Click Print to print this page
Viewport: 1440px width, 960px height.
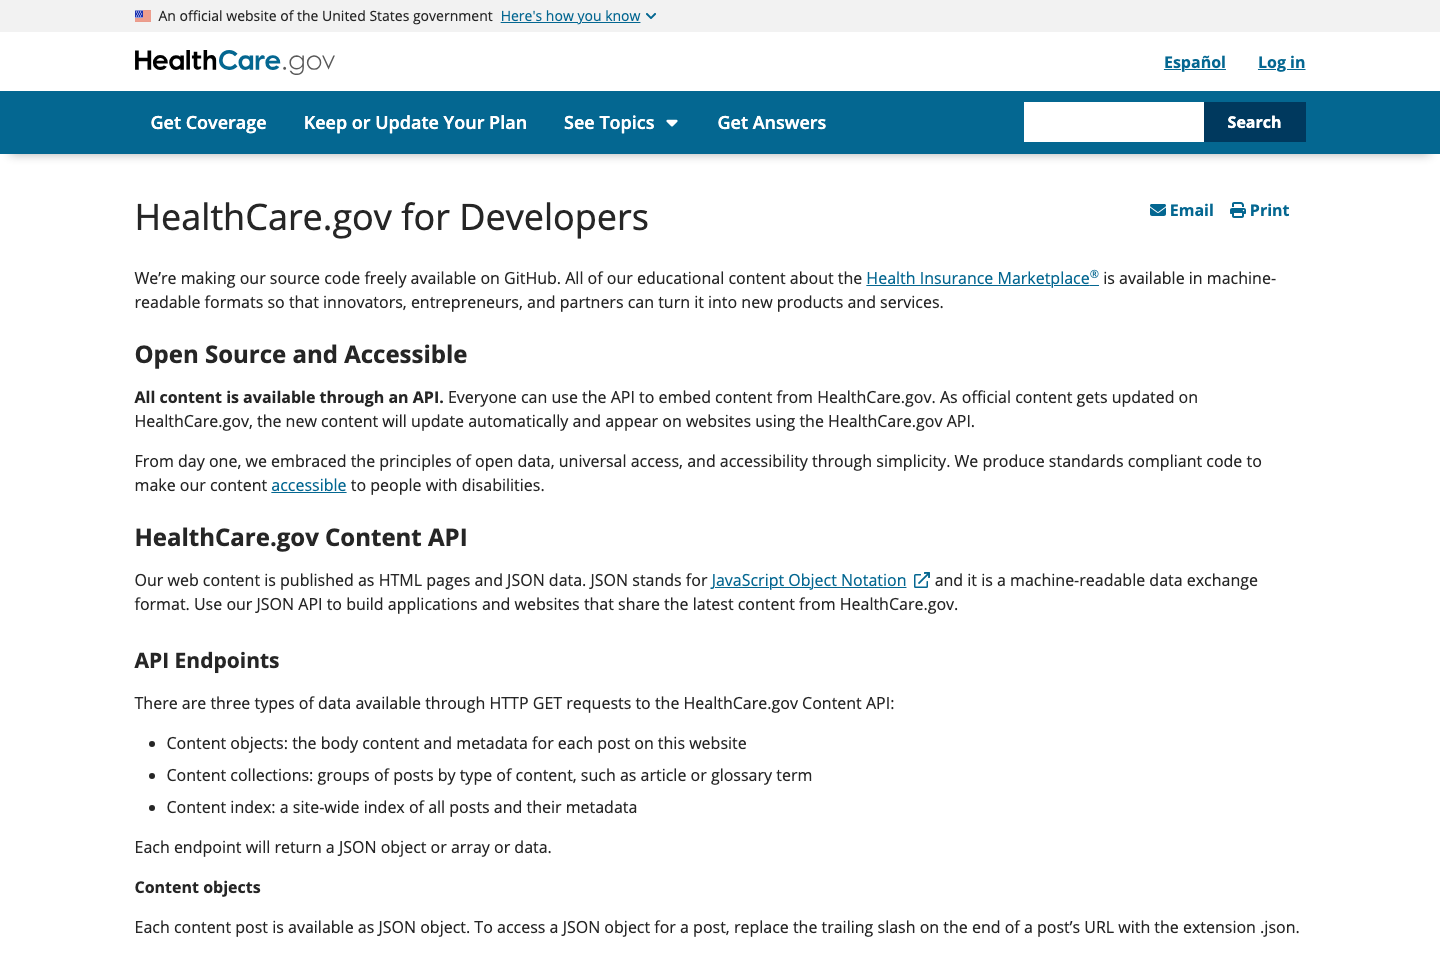(x=1270, y=210)
